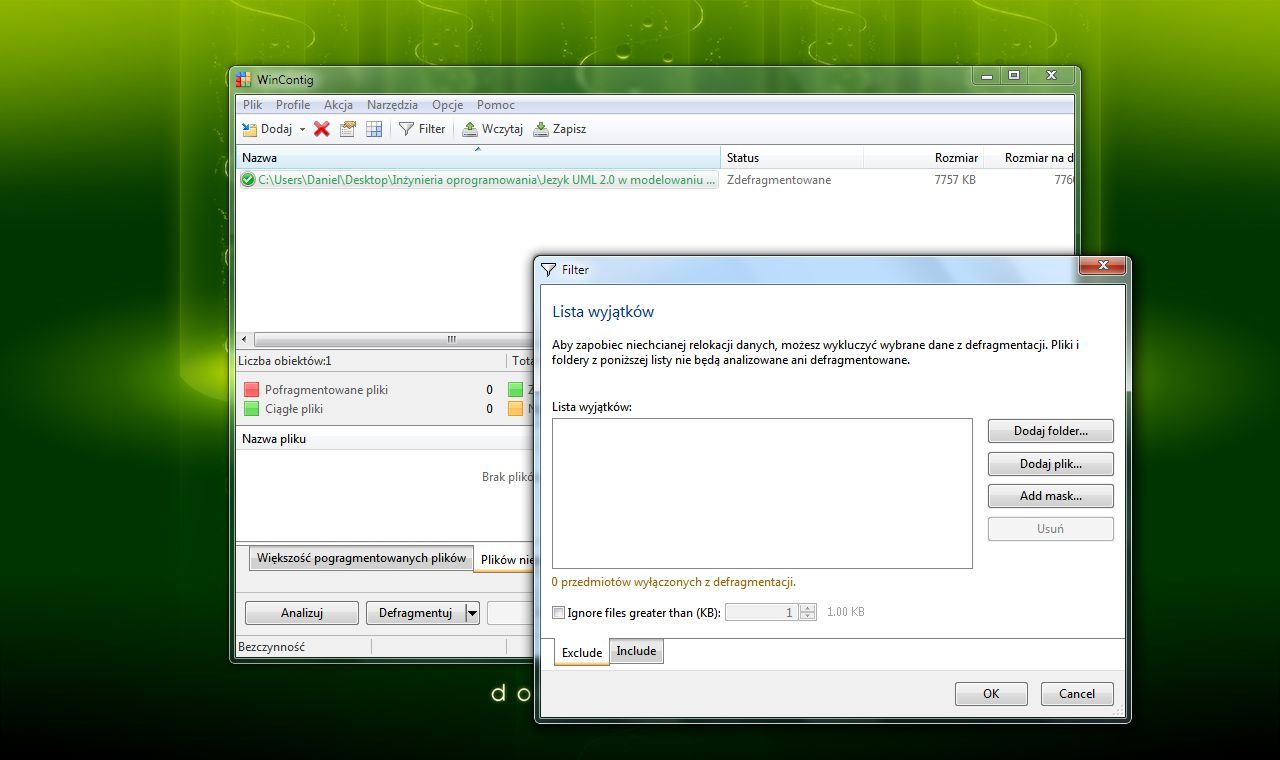Click the Zapisz save icon in toolbar
The width and height of the screenshot is (1280, 760).
[x=541, y=129]
